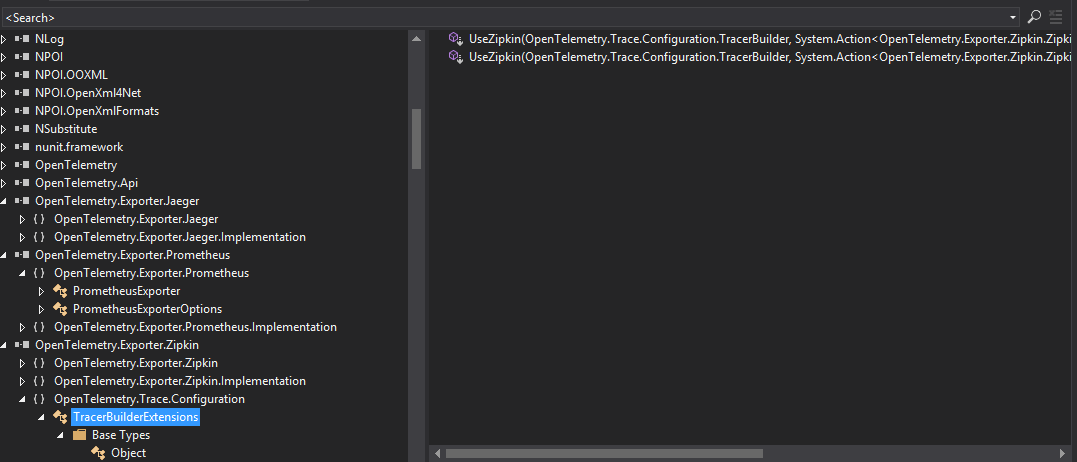The image size is (1077, 462).
Task: Select the nunit.framework assembly row
Action: click(x=79, y=147)
